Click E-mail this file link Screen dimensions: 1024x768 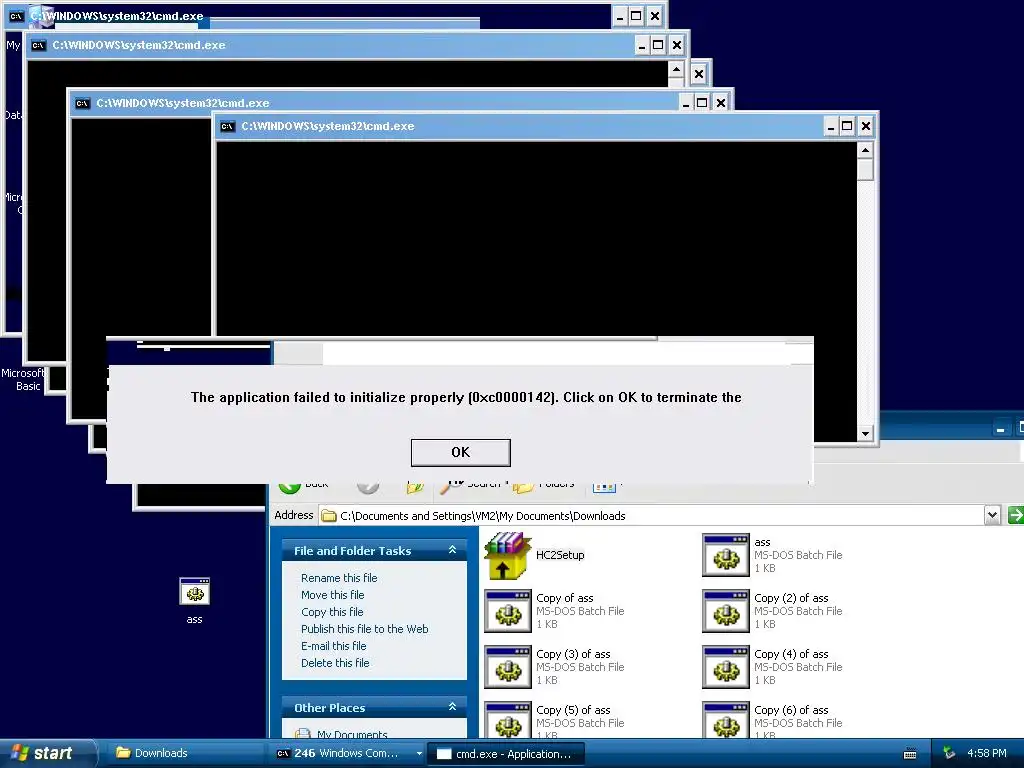click(x=333, y=646)
